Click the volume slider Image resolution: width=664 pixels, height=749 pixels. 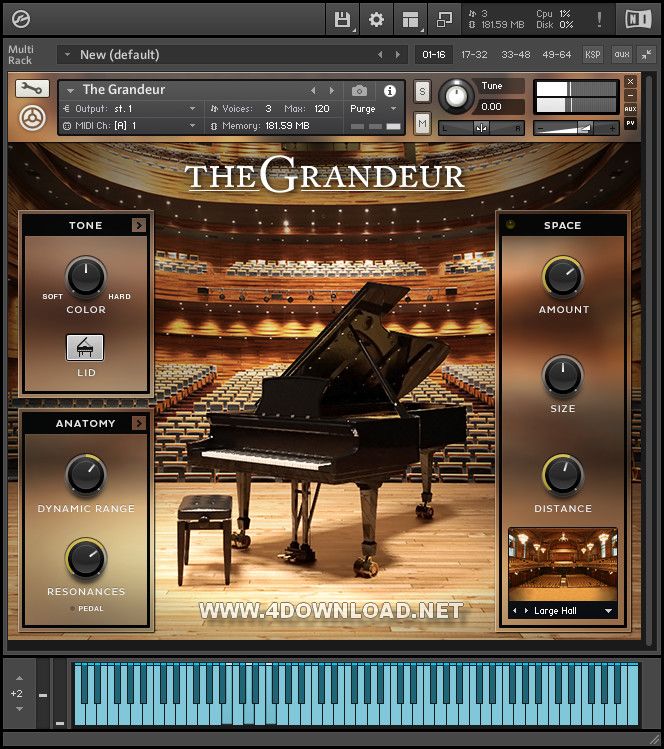(x=576, y=128)
